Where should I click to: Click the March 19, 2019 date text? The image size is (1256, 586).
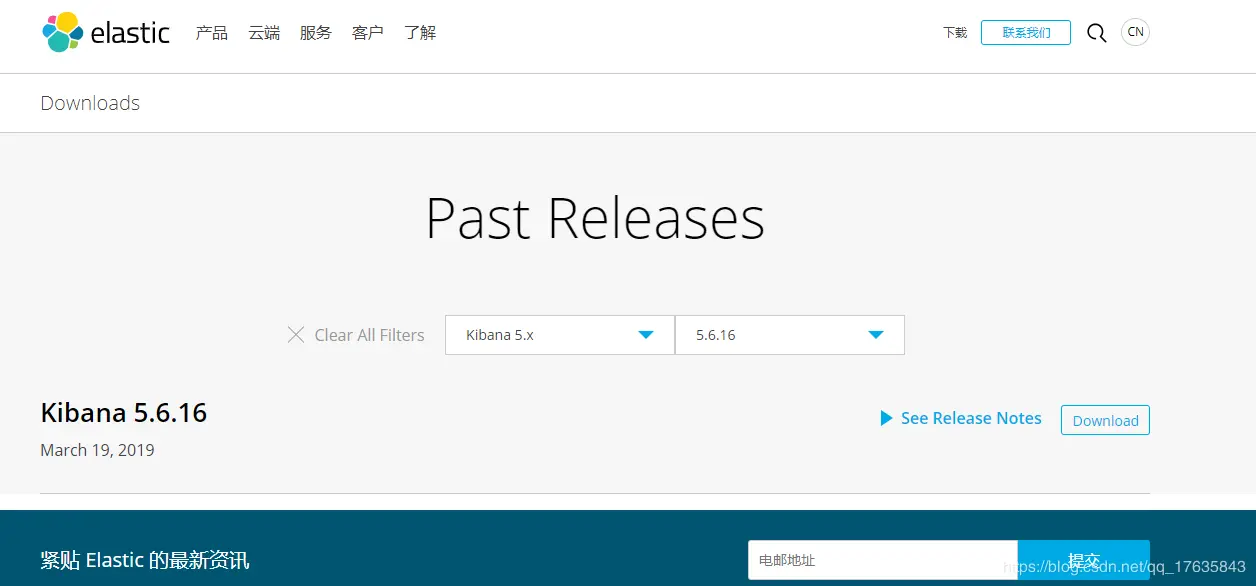[x=97, y=450]
